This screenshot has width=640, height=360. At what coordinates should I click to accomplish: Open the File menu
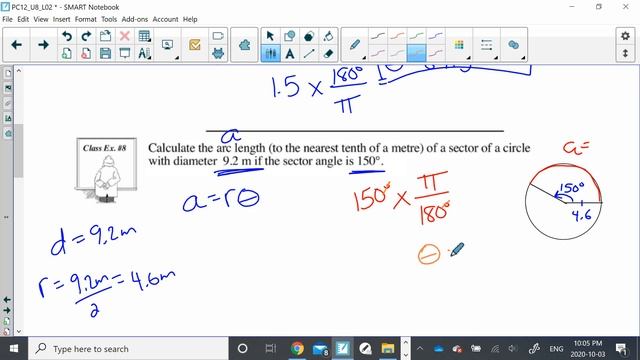coord(7,19)
